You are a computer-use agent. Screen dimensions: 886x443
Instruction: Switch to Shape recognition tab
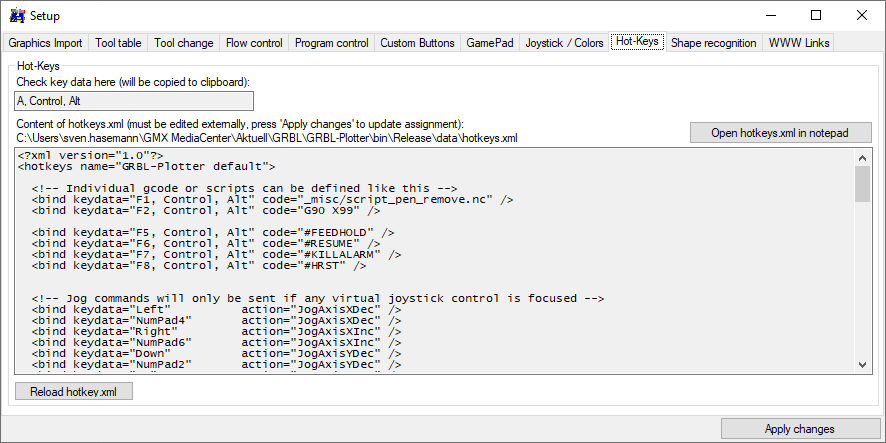(713, 43)
